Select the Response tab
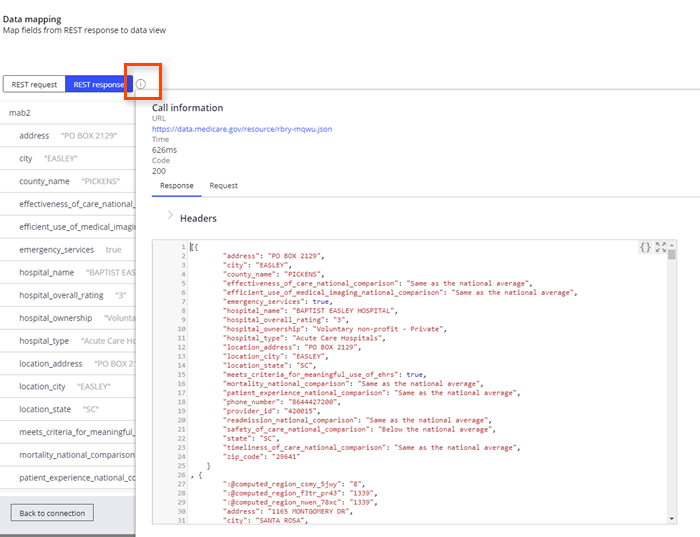This screenshot has height=537, width=700. [177, 186]
